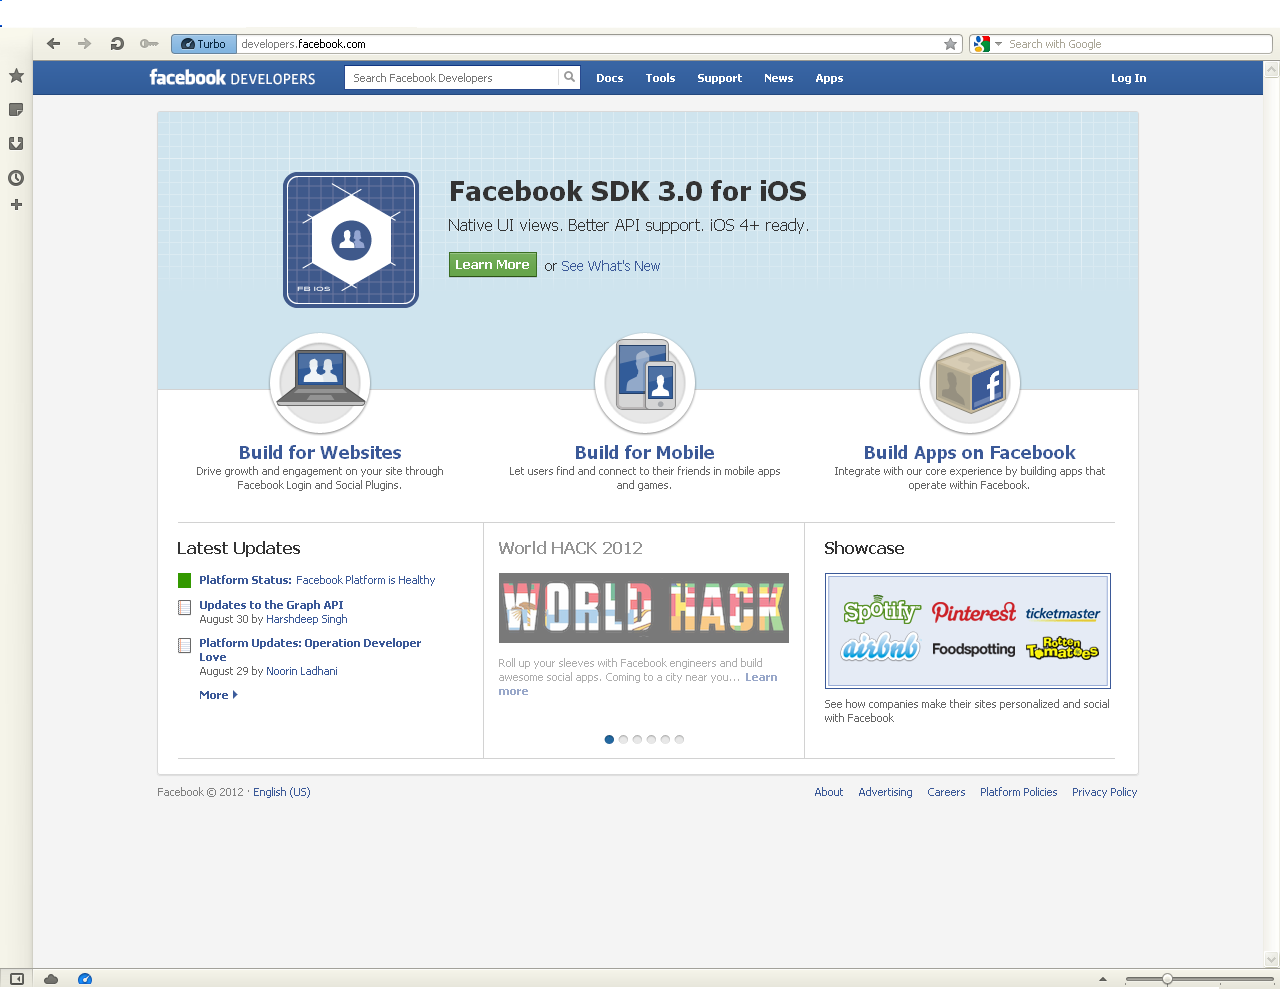Select the fifth World HACK carousel dot

[665, 740]
